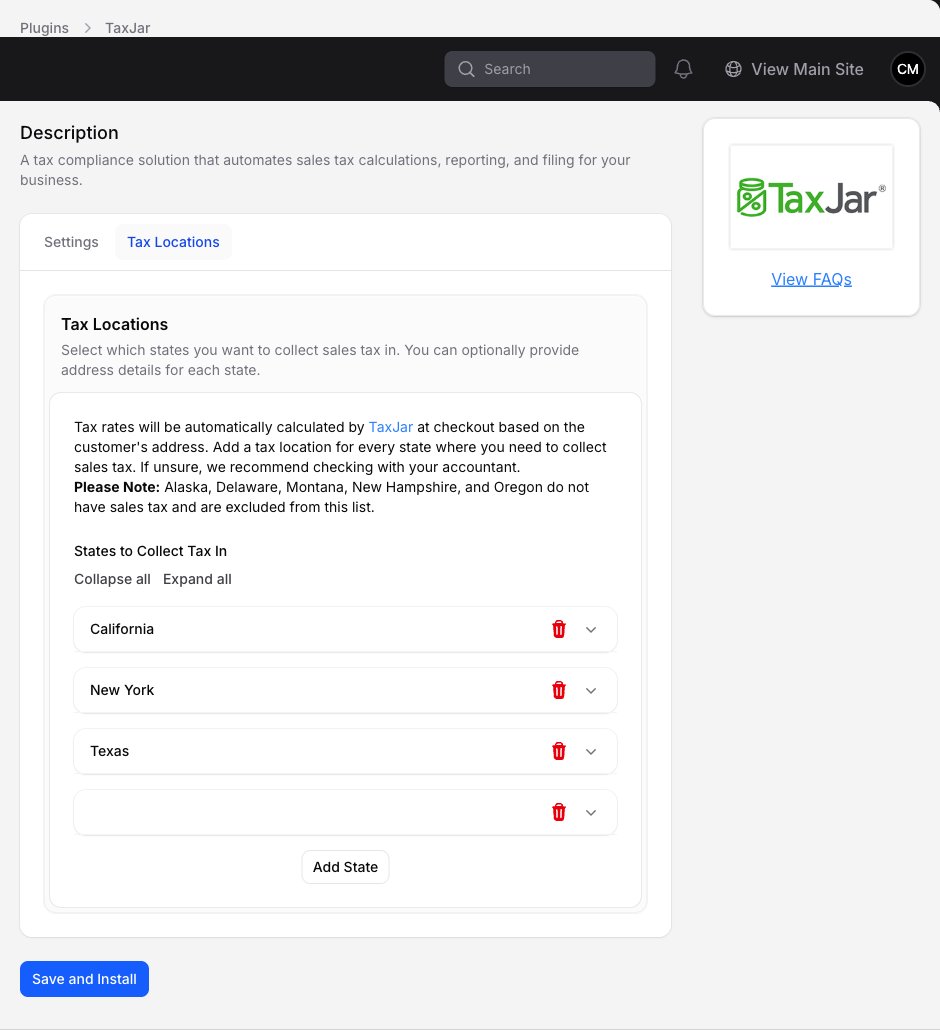Switch to the Settings tab
The image size is (940, 1030).
click(x=71, y=242)
